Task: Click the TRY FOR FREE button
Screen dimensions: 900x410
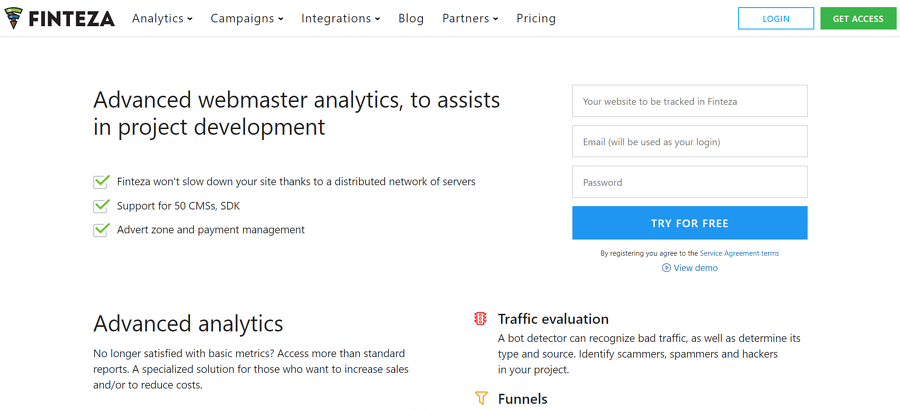Action: click(690, 223)
